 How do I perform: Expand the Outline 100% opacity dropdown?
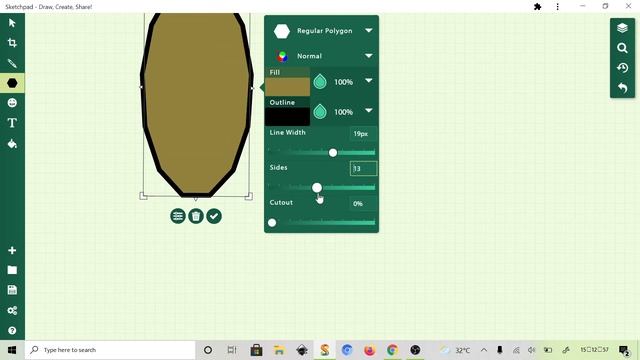[x=369, y=111]
